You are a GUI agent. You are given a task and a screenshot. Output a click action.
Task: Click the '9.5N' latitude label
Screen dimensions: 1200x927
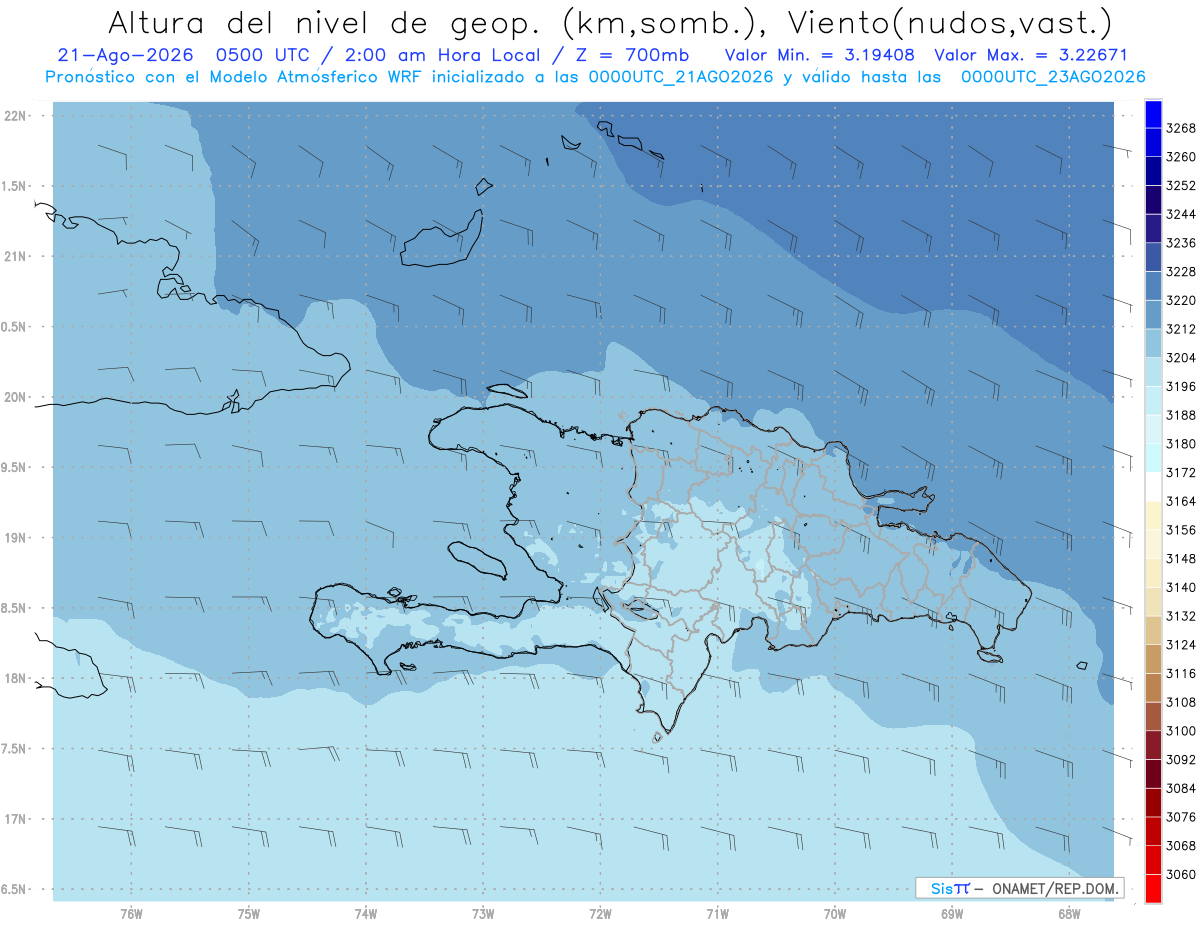[x=14, y=468]
